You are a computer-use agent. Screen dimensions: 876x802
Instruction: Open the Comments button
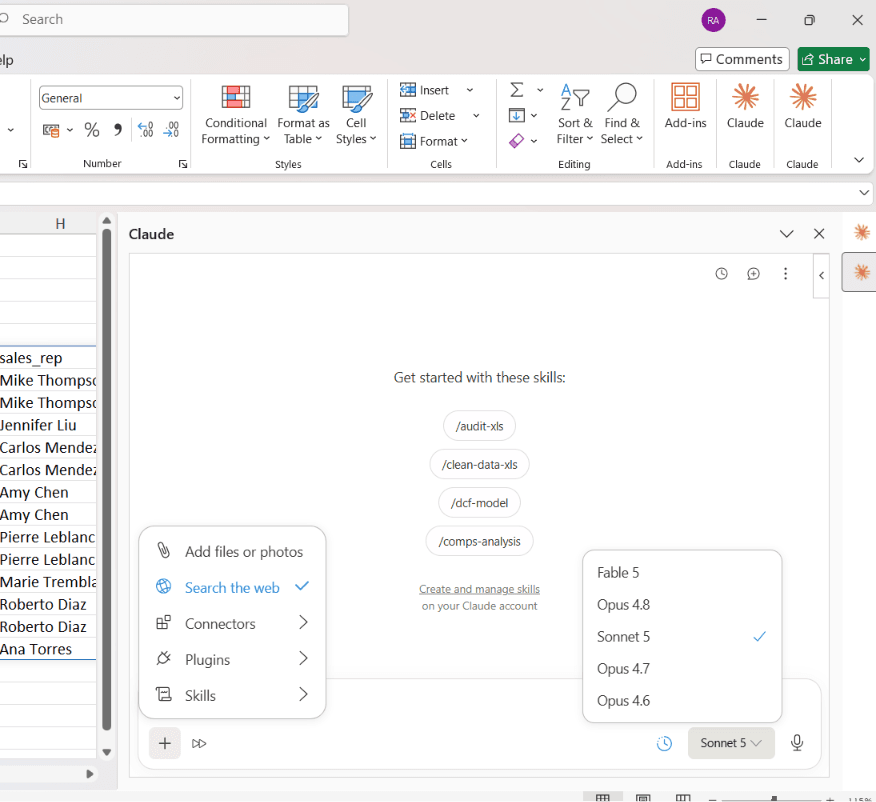click(x=742, y=59)
